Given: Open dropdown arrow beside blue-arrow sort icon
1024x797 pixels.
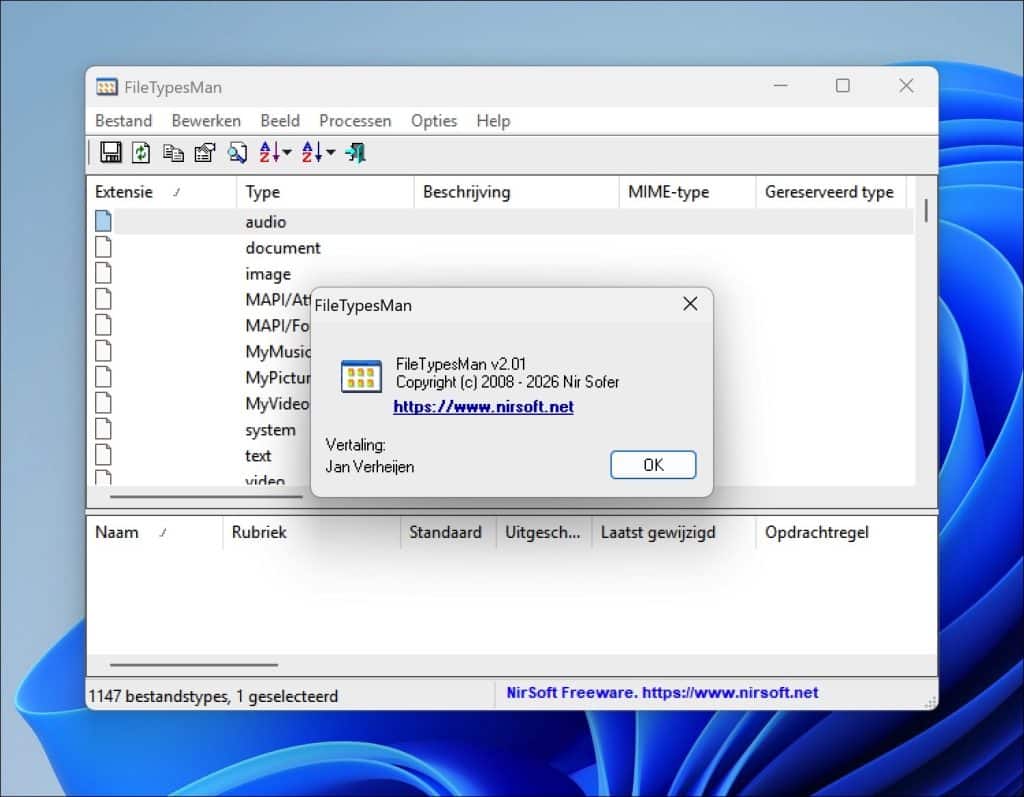Looking at the screenshot, I should click(330, 153).
